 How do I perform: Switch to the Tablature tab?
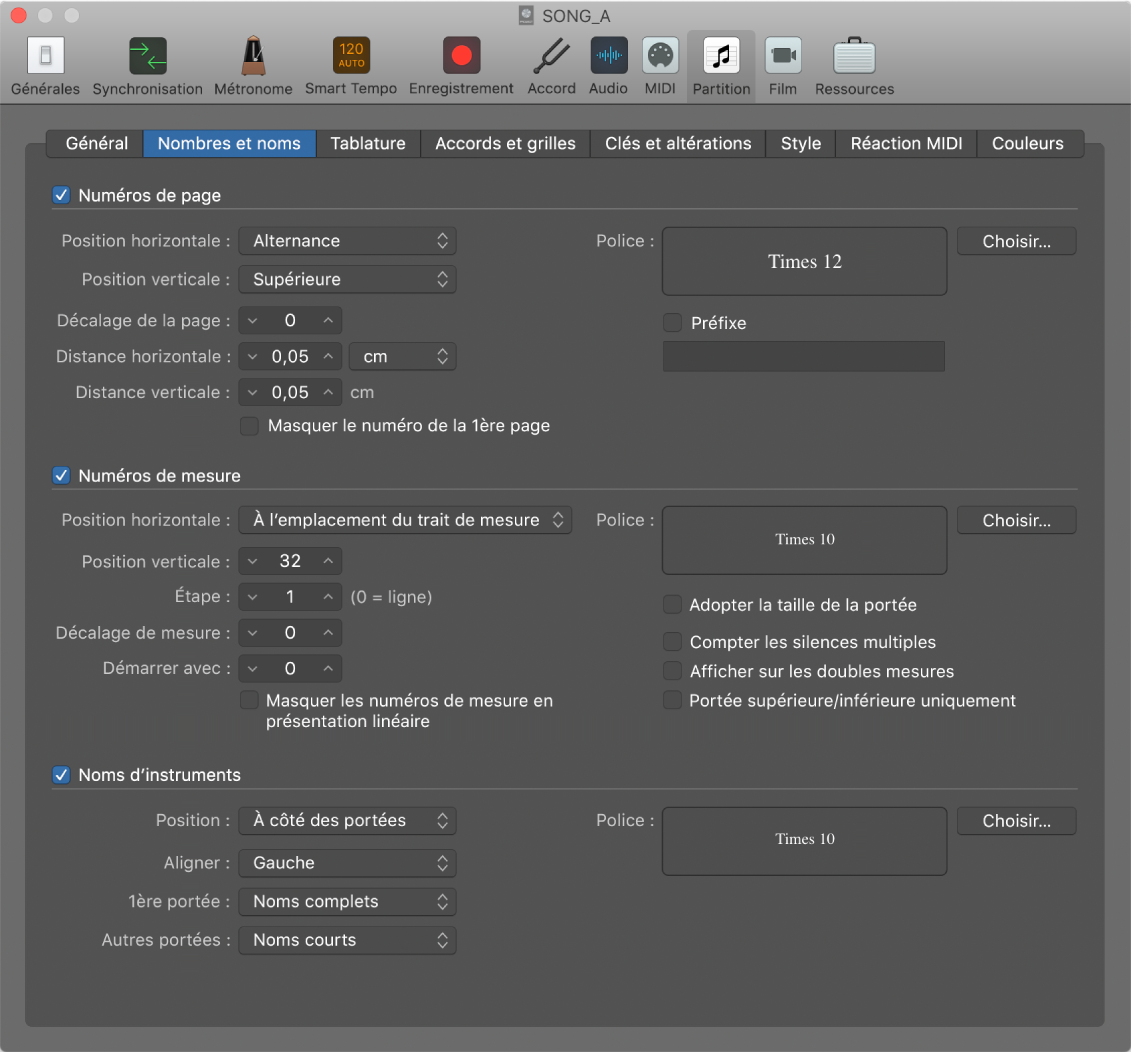[368, 144]
